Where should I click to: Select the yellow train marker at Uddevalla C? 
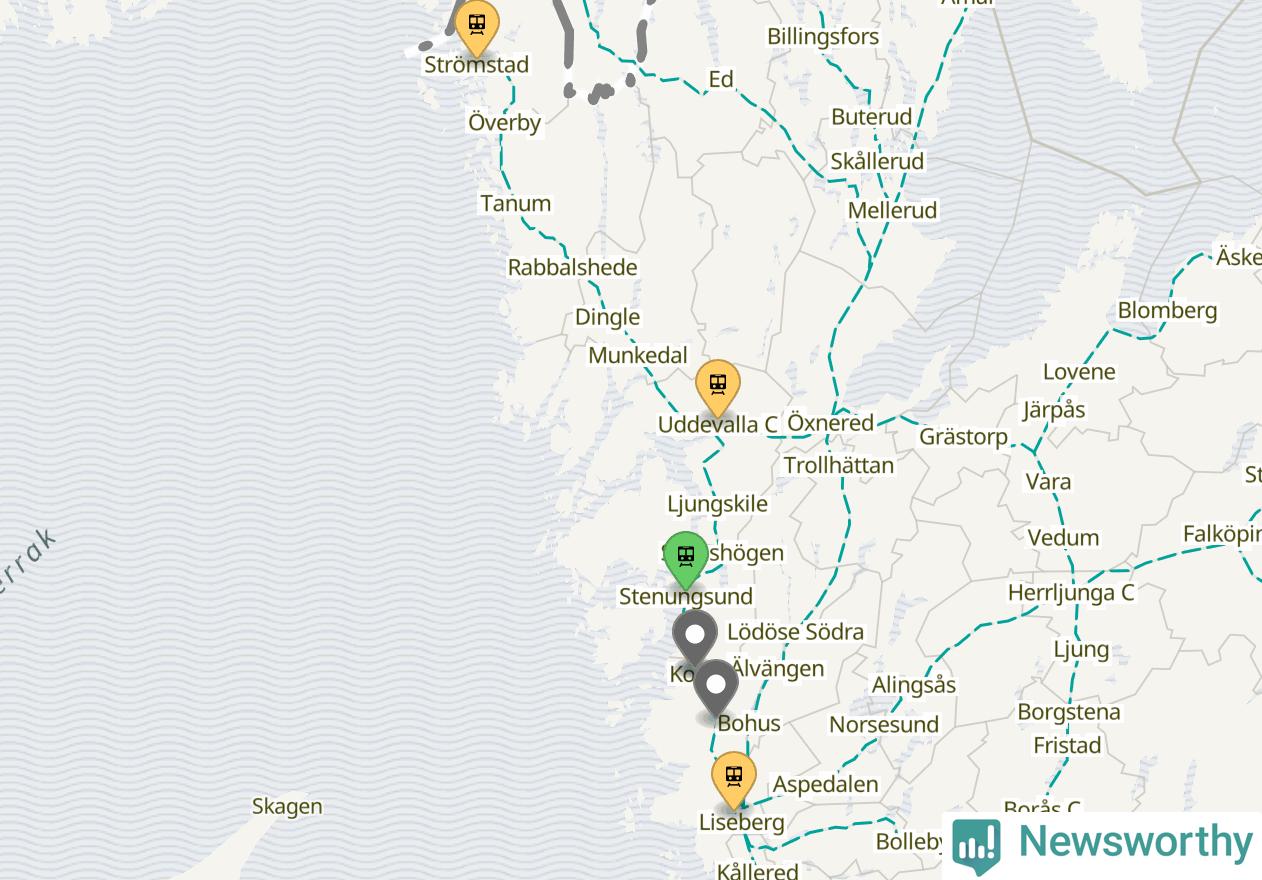pos(718,386)
